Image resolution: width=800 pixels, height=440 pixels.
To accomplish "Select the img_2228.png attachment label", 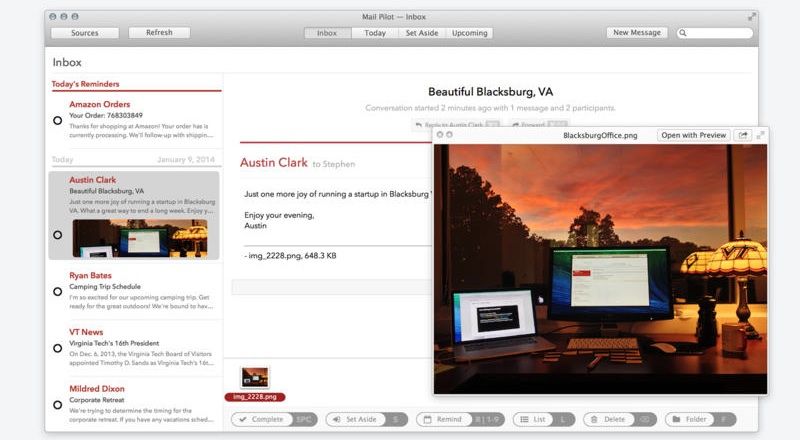I will click(x=255, y=397).
